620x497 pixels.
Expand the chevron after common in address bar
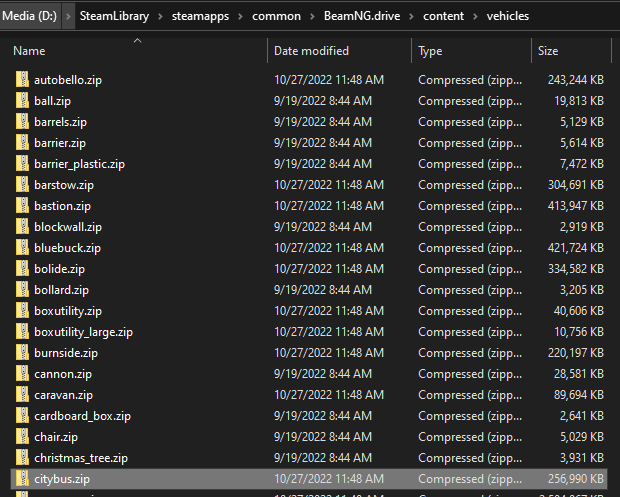pos(312,16)
